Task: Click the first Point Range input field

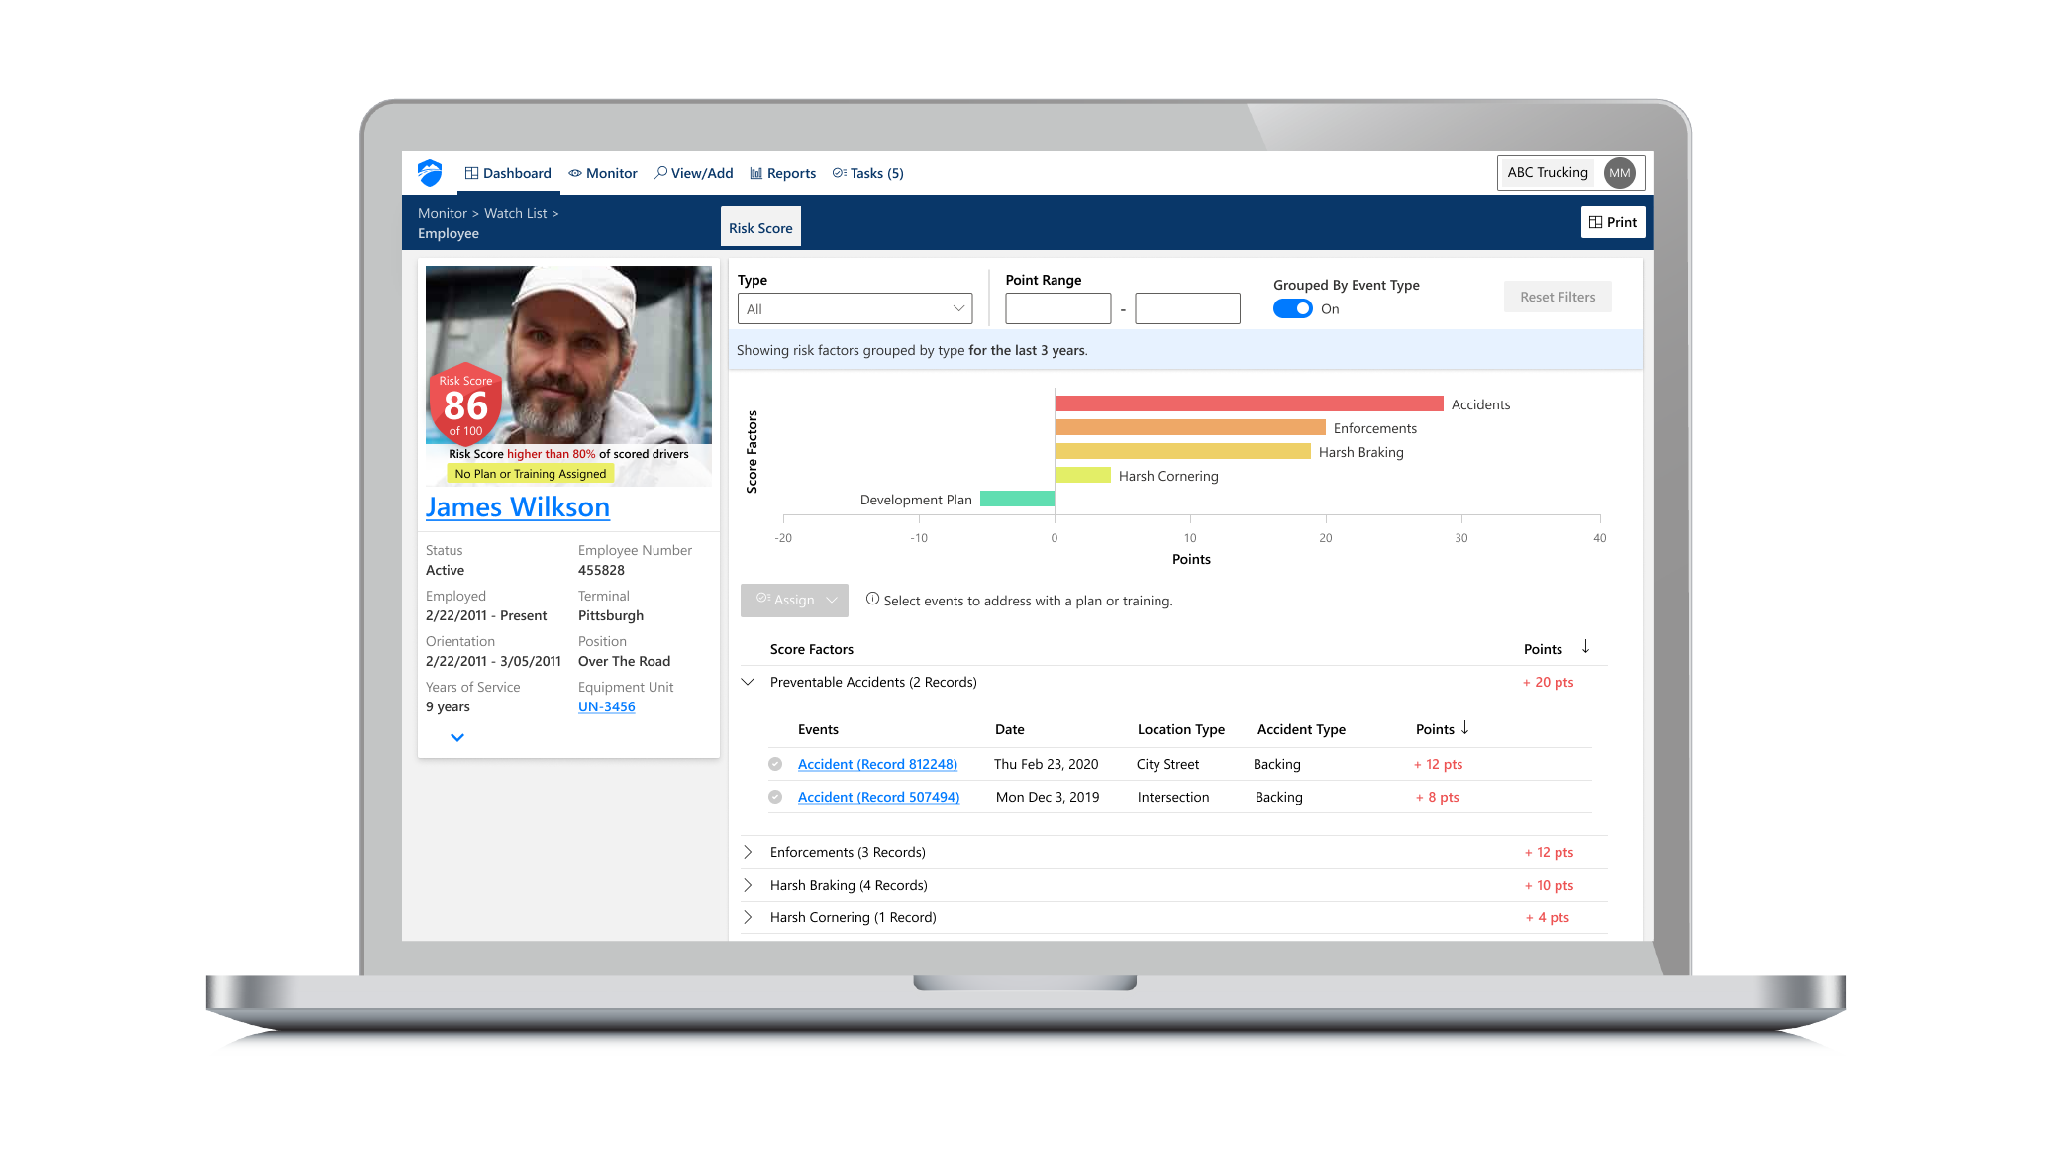Action: (x=1057, y=308)
